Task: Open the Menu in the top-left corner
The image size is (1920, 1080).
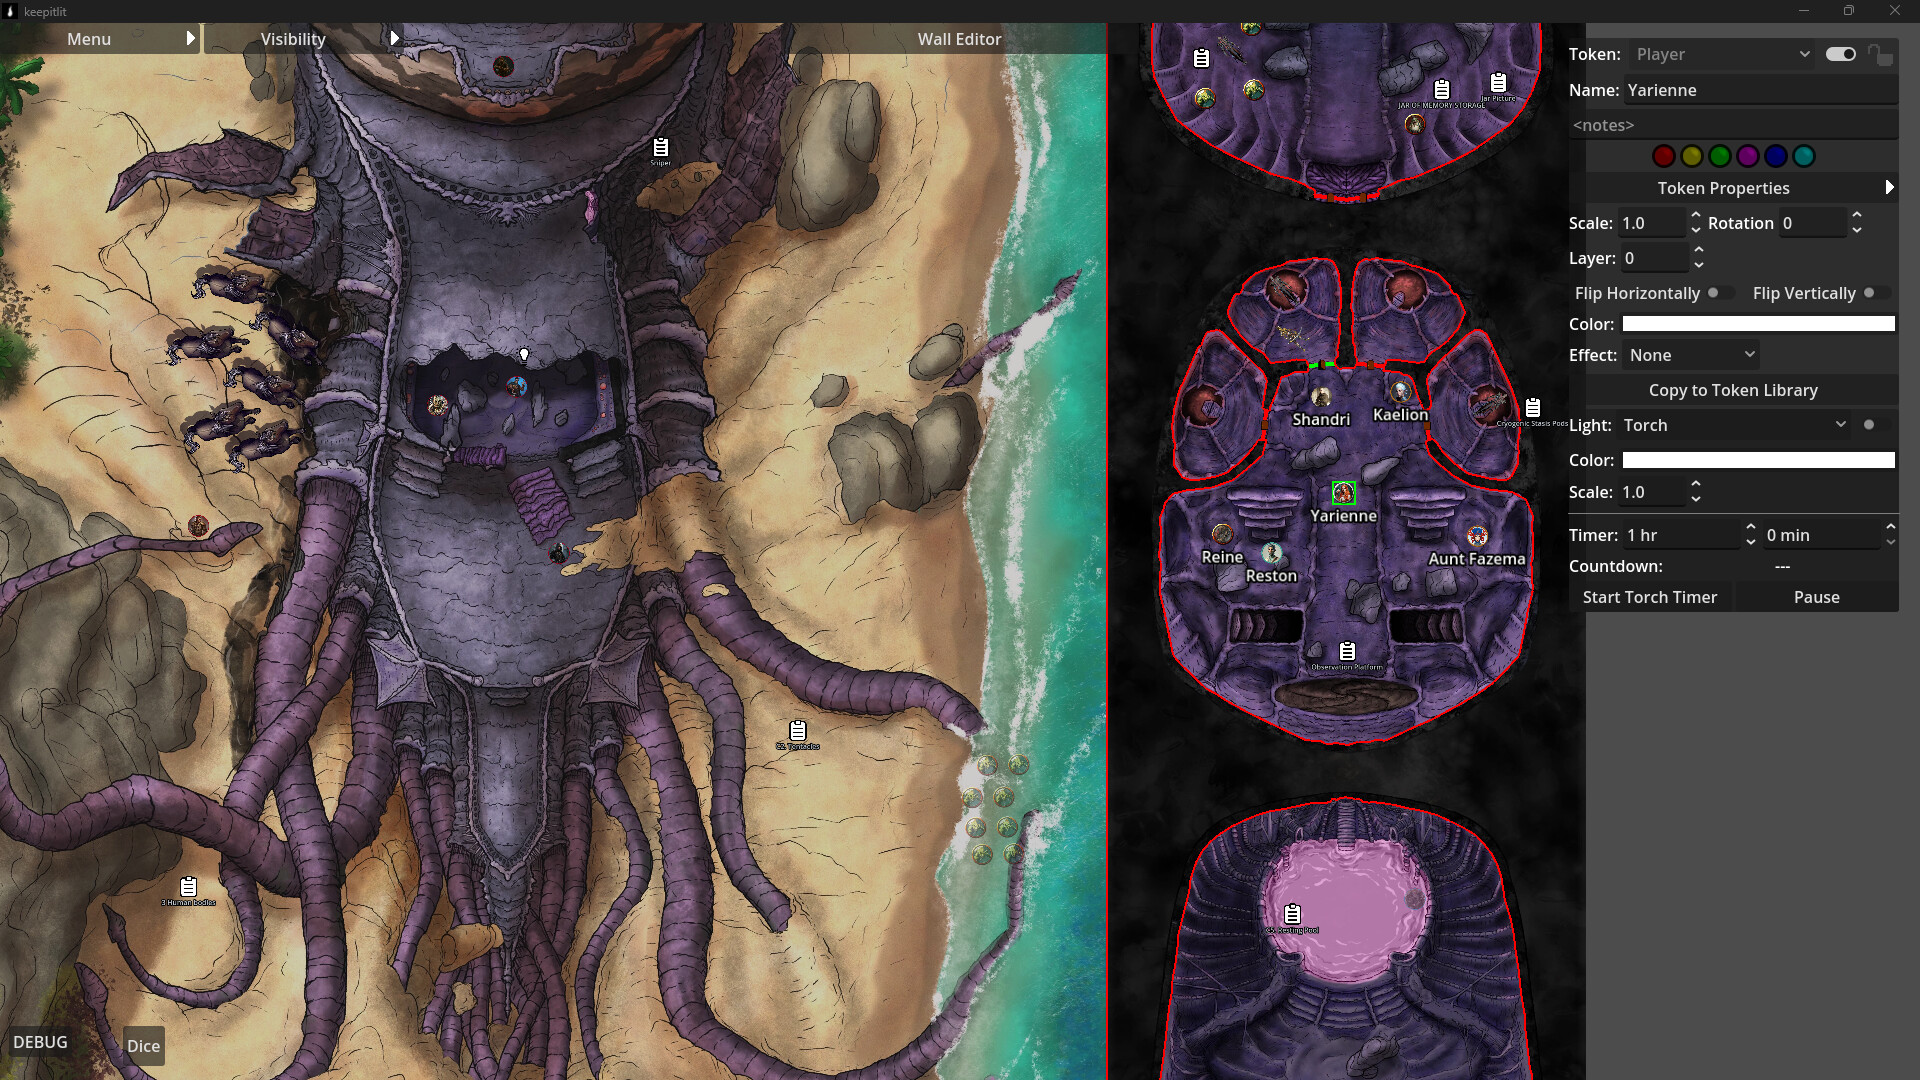Action: (89, 38)
